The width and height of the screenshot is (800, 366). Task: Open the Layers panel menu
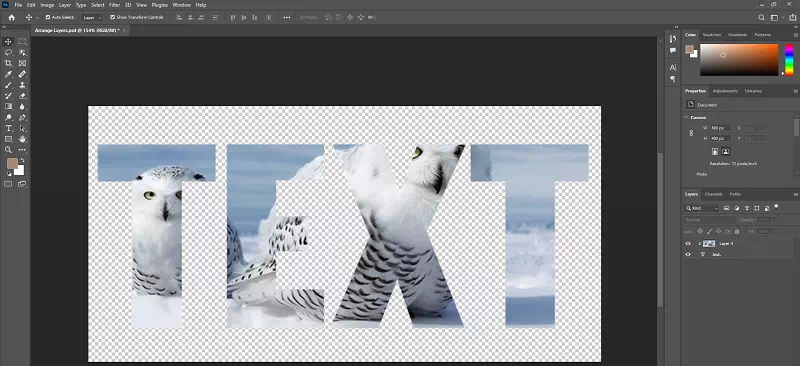click(x=795, y=194)
